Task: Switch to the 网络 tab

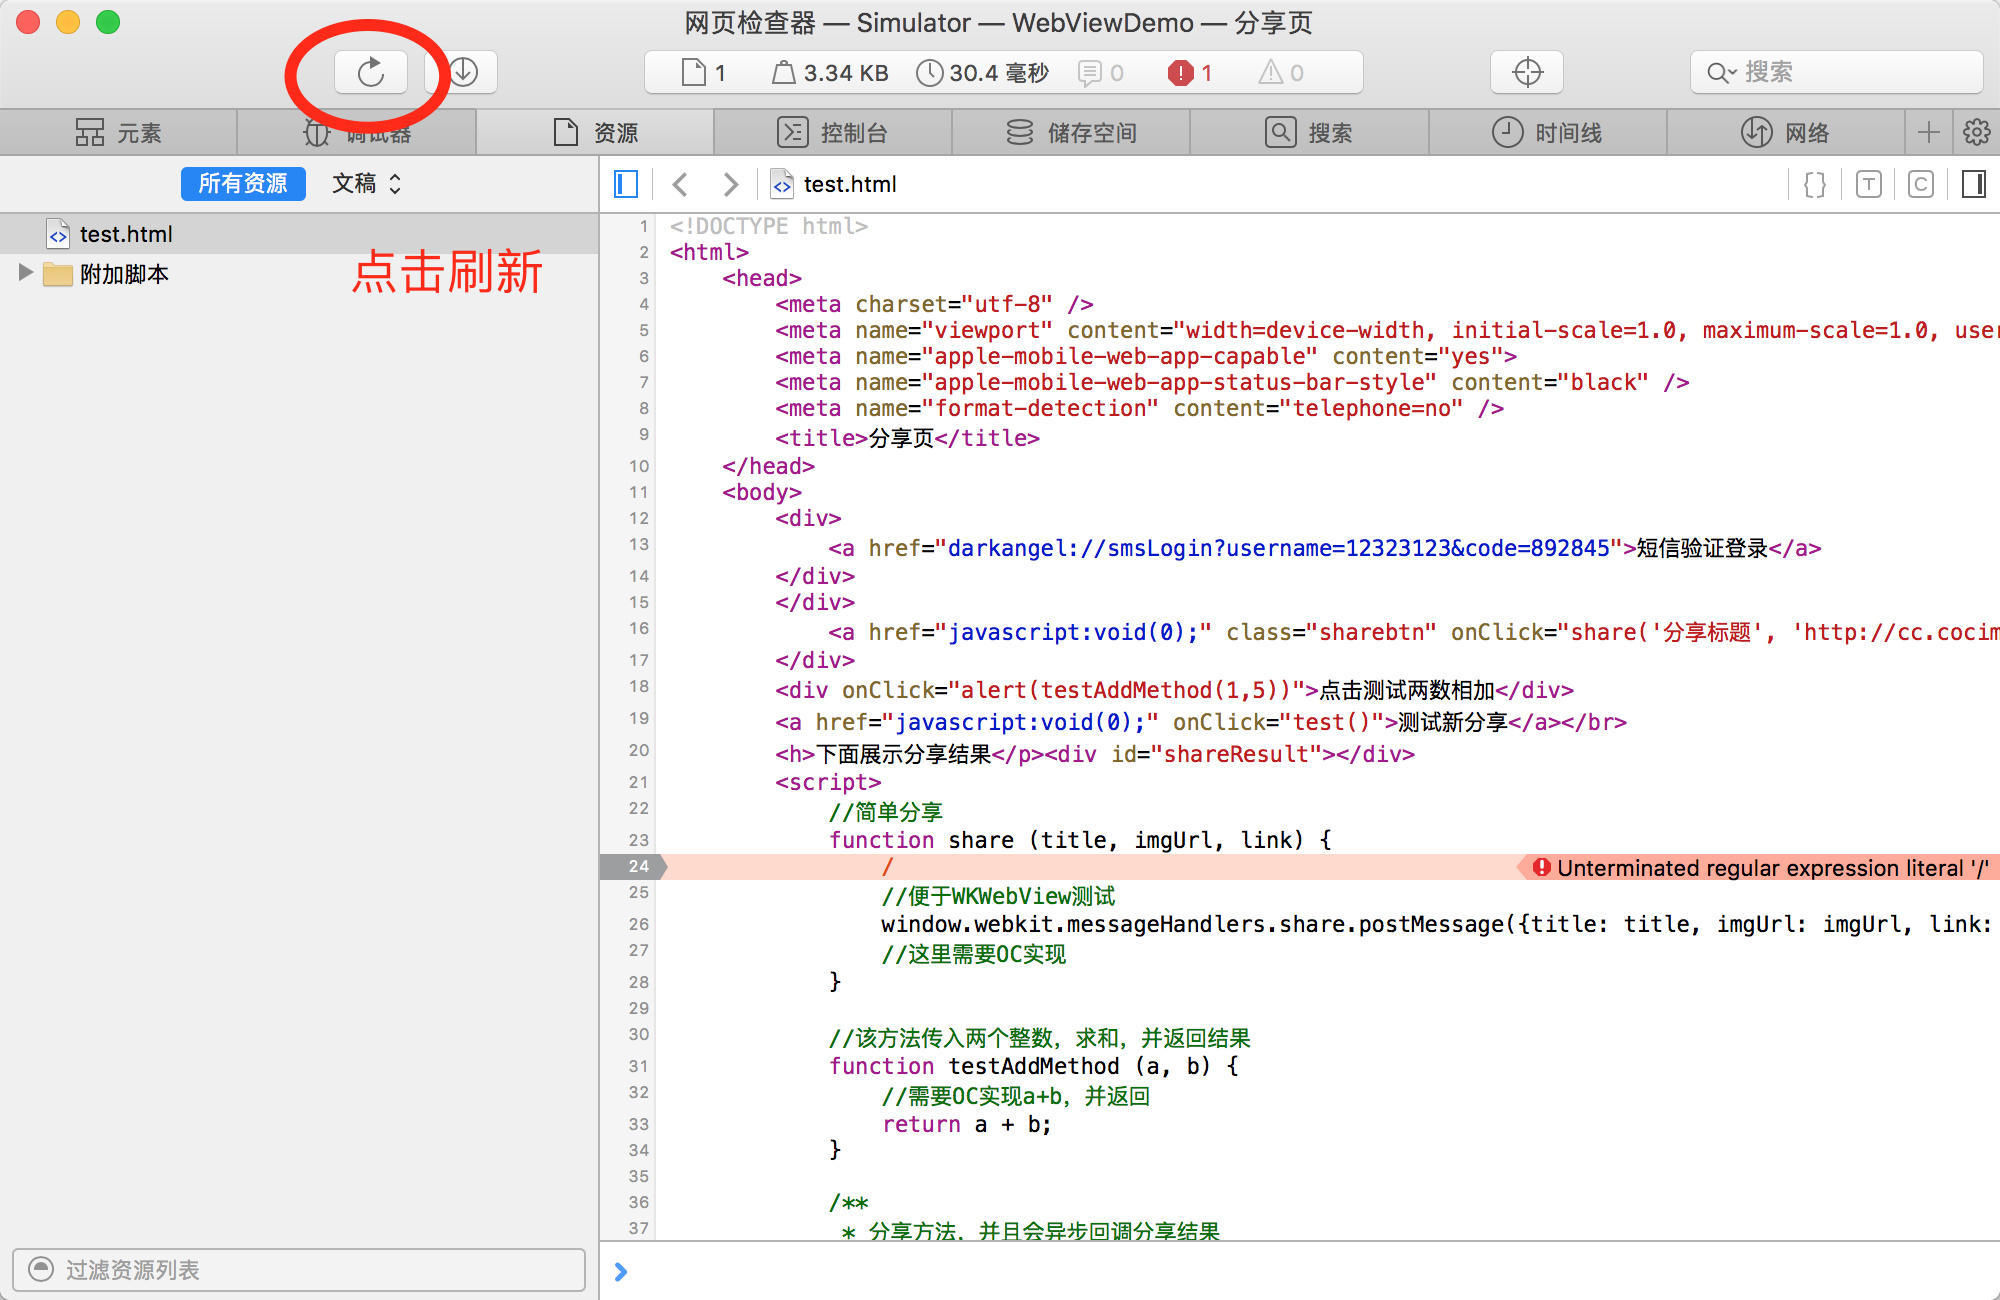Action: pos(1785,132)
